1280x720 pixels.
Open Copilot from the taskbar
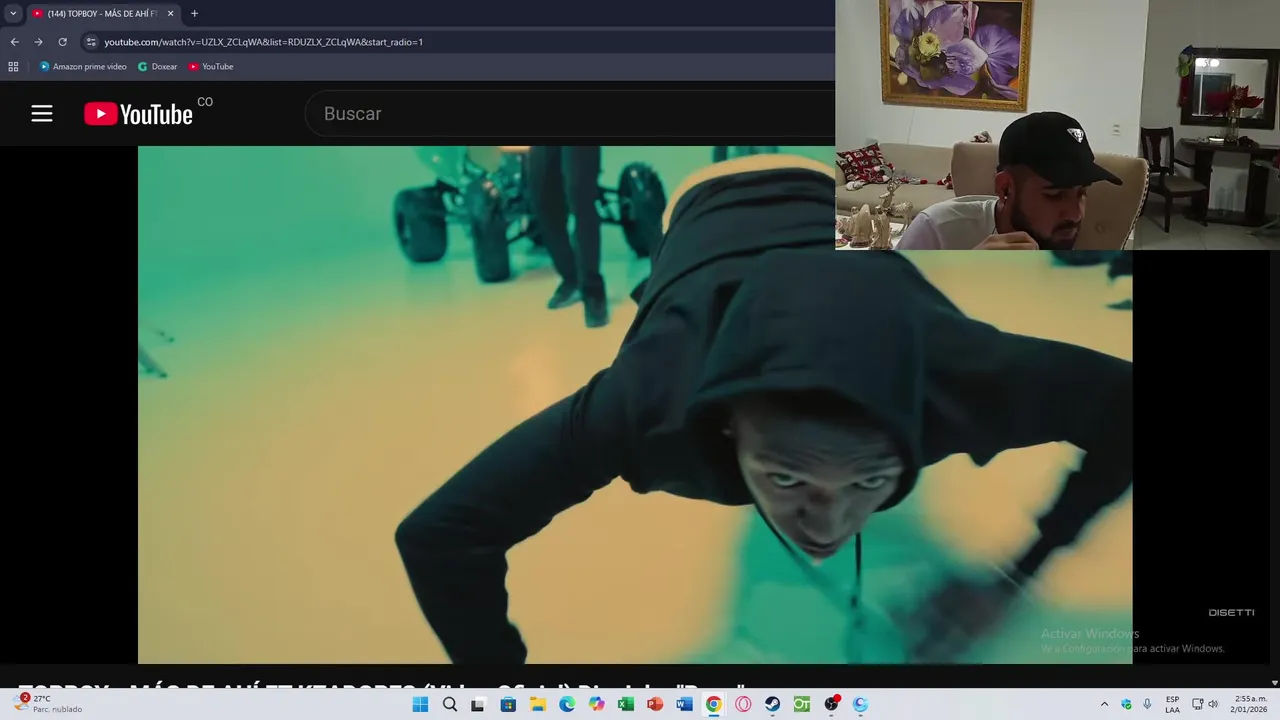tap(596, 704)
